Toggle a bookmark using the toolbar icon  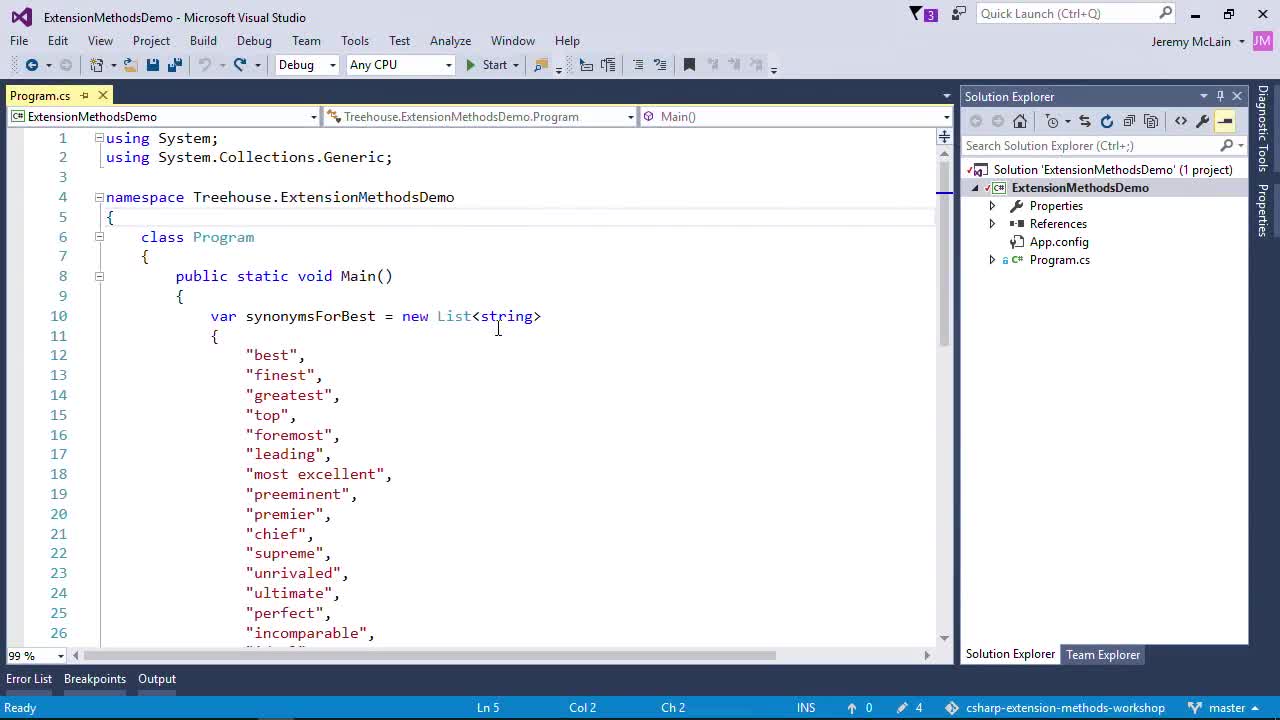(x=690, y=65)
